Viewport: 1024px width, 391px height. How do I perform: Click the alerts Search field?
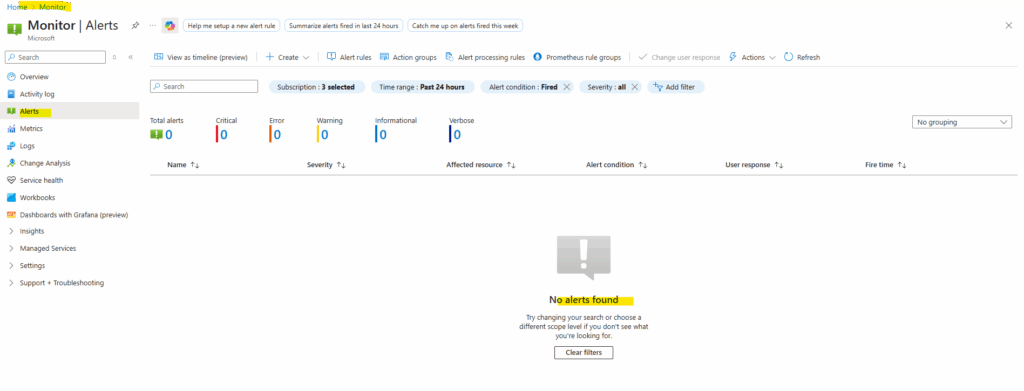pyautogui.click(x=204, y=86)
